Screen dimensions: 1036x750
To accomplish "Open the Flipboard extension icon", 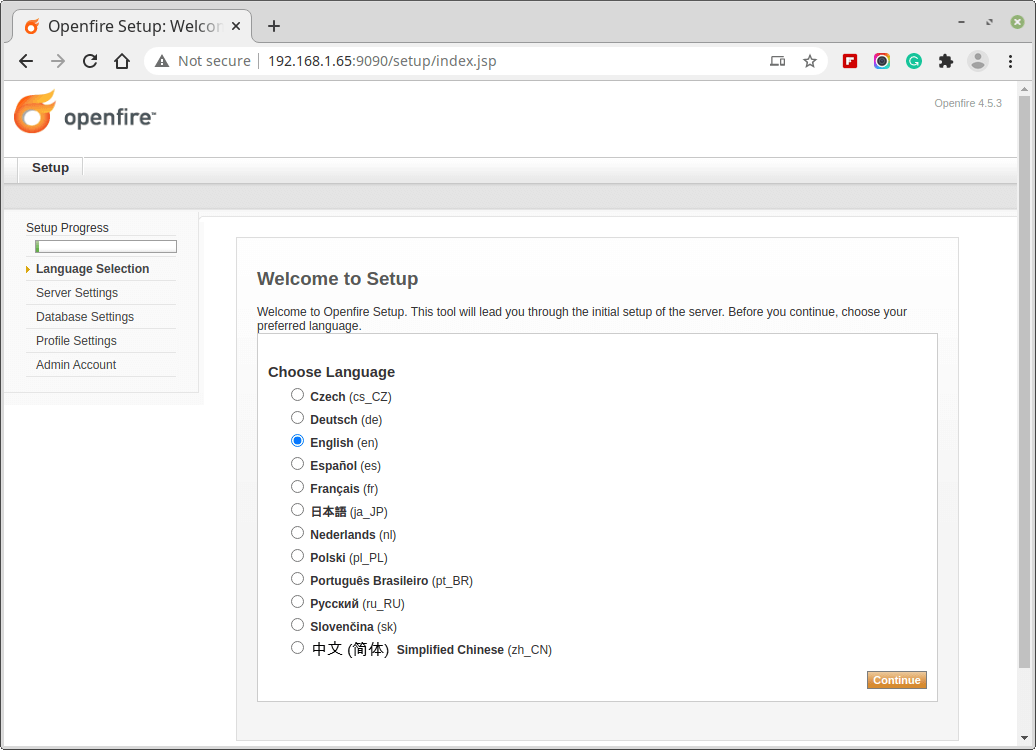I will [850, 61].
